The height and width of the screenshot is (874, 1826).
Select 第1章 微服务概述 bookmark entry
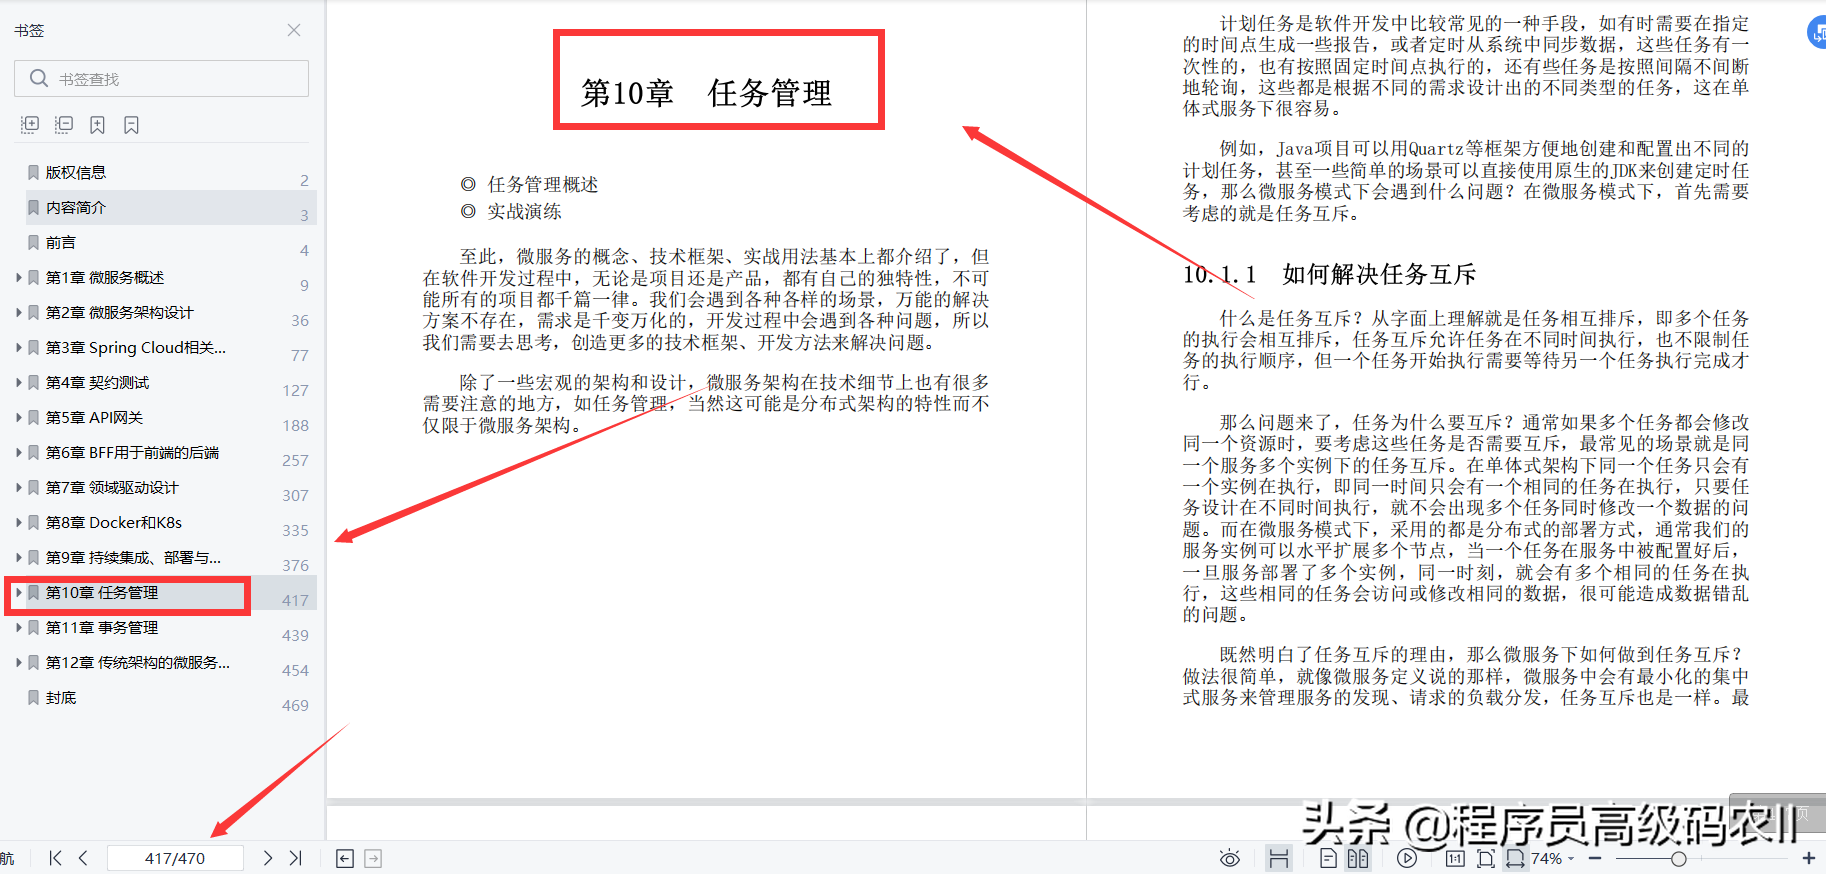[x=105, y=277]
